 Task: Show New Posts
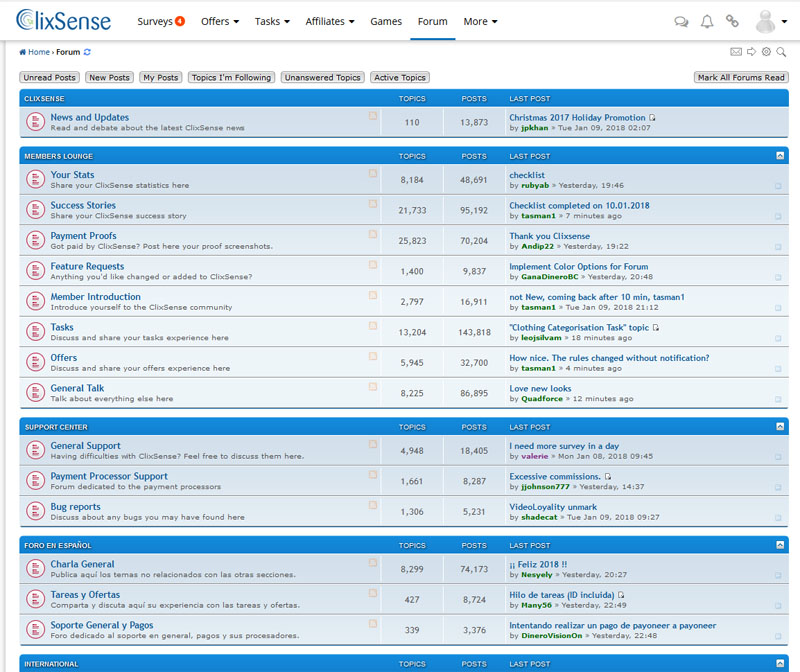click(x=110, y=78)
